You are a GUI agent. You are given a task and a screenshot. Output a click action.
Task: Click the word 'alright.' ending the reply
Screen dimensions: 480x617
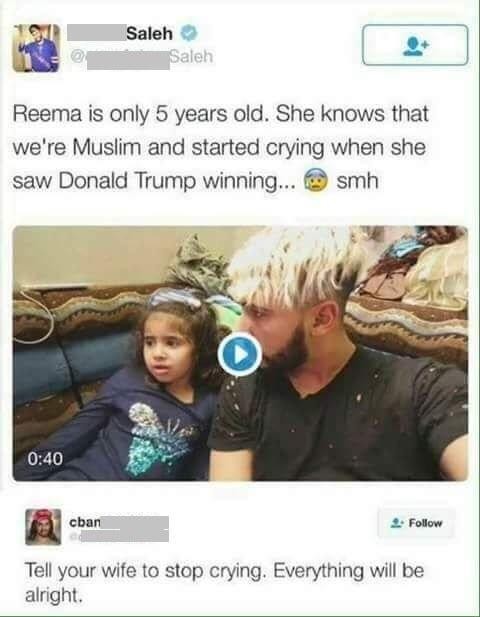[x=54, y=595]
